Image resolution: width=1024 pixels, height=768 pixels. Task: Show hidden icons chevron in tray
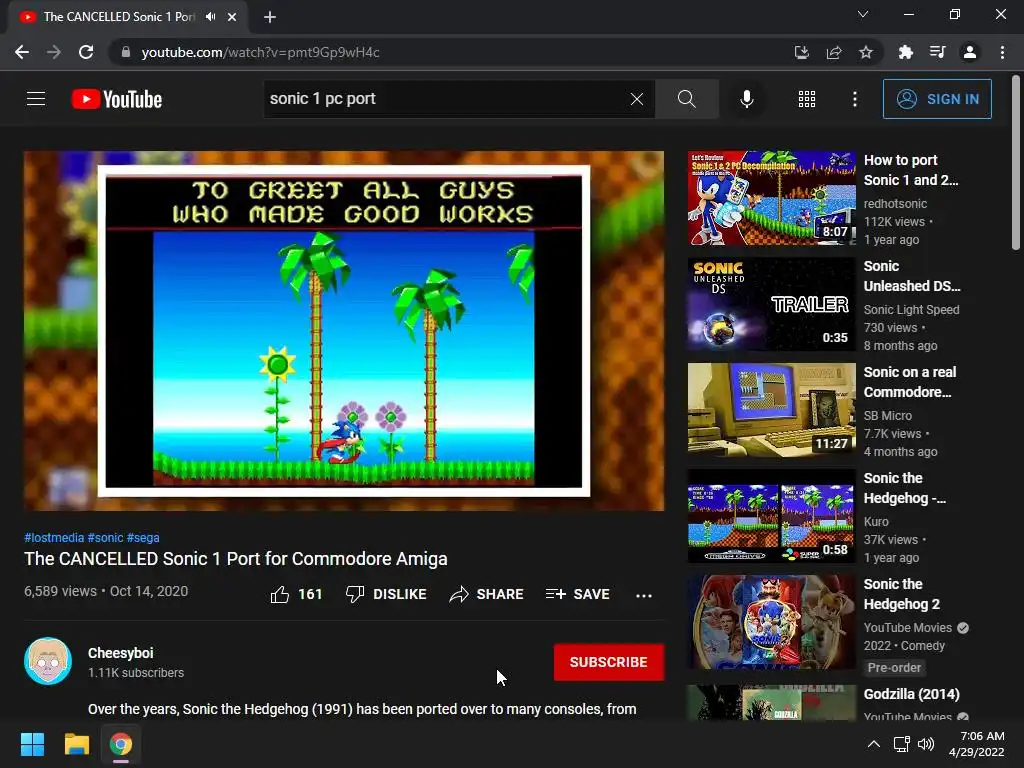coord(873,744)
